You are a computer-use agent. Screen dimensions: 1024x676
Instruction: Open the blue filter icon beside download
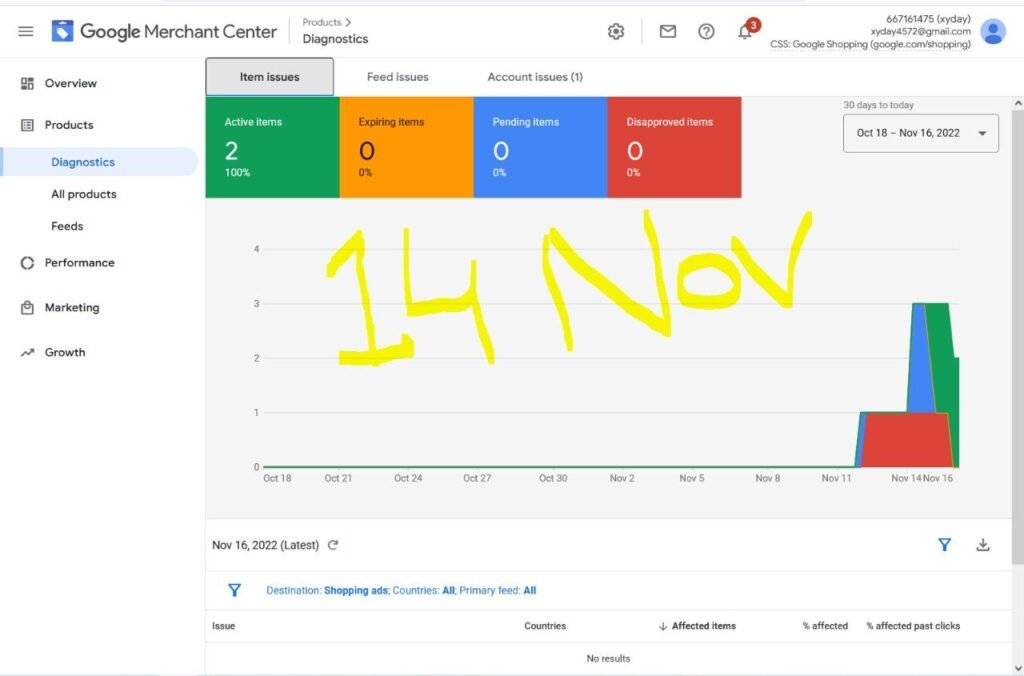944,545
